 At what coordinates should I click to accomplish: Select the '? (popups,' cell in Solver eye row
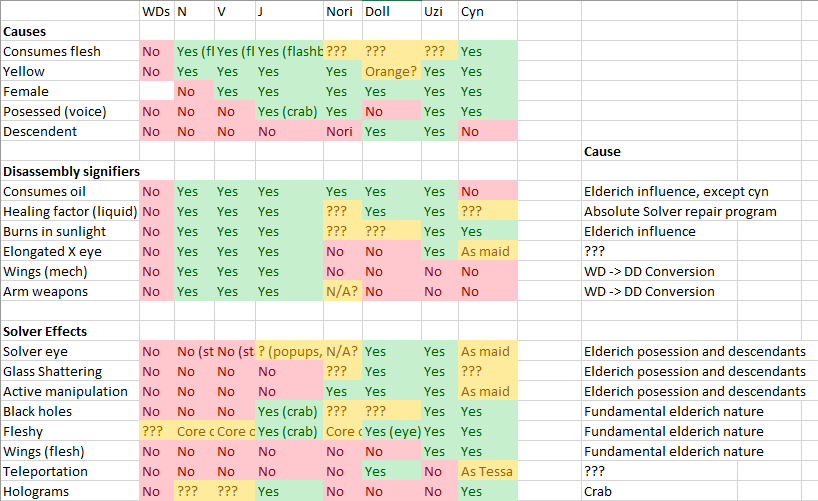(x=290, y=351)
